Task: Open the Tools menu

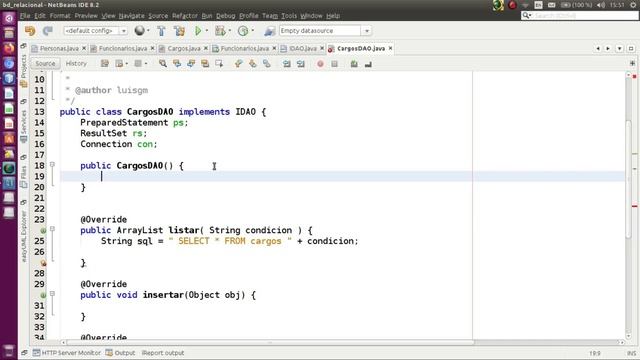Action: 289,16
